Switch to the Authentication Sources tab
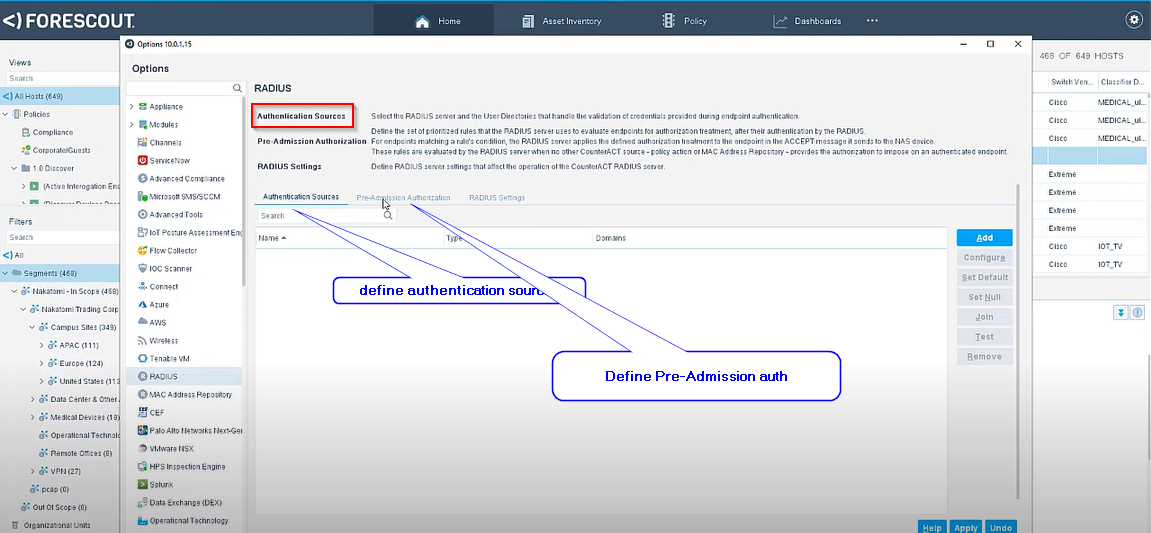 [301, 197]
